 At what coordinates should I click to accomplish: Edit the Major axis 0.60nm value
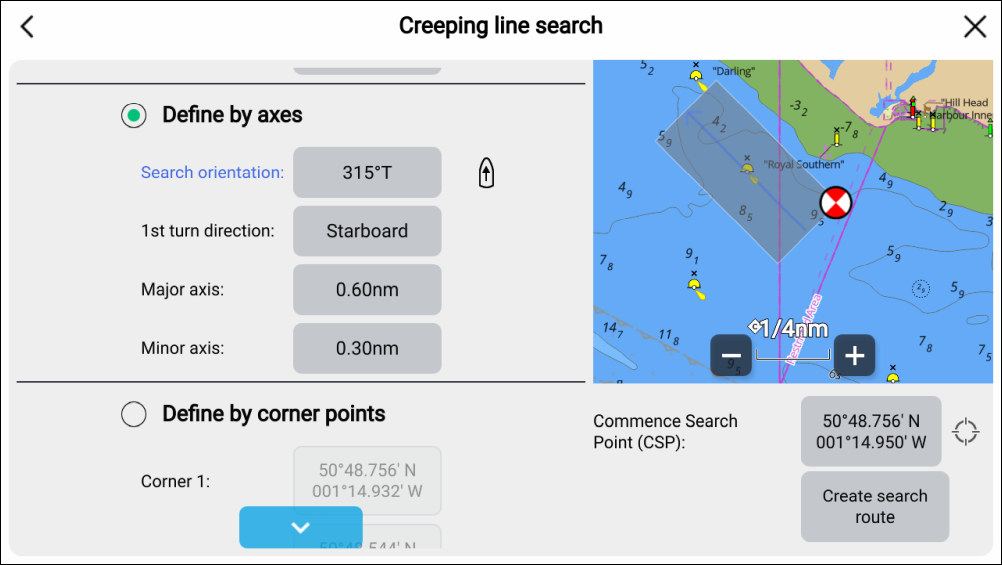tap(367, 290)
